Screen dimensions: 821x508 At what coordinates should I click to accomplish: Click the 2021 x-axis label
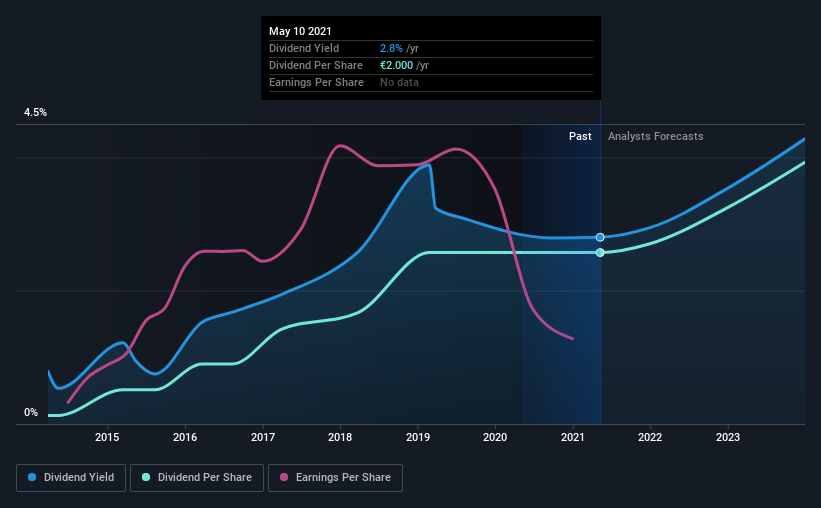573,437
